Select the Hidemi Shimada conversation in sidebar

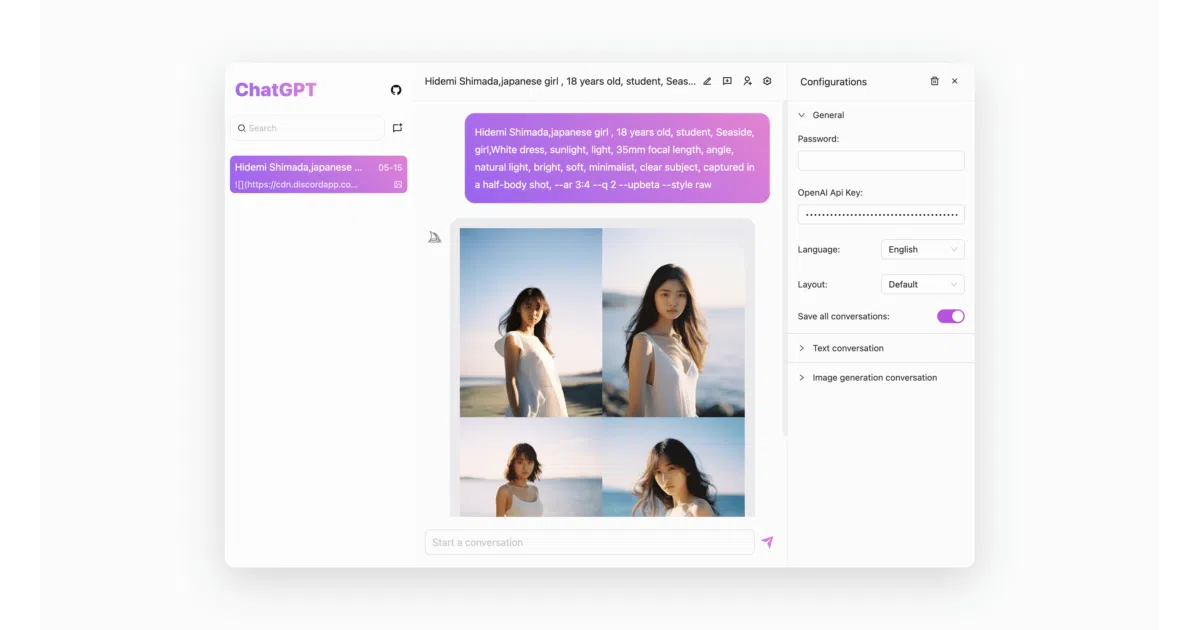click(318, 174)
